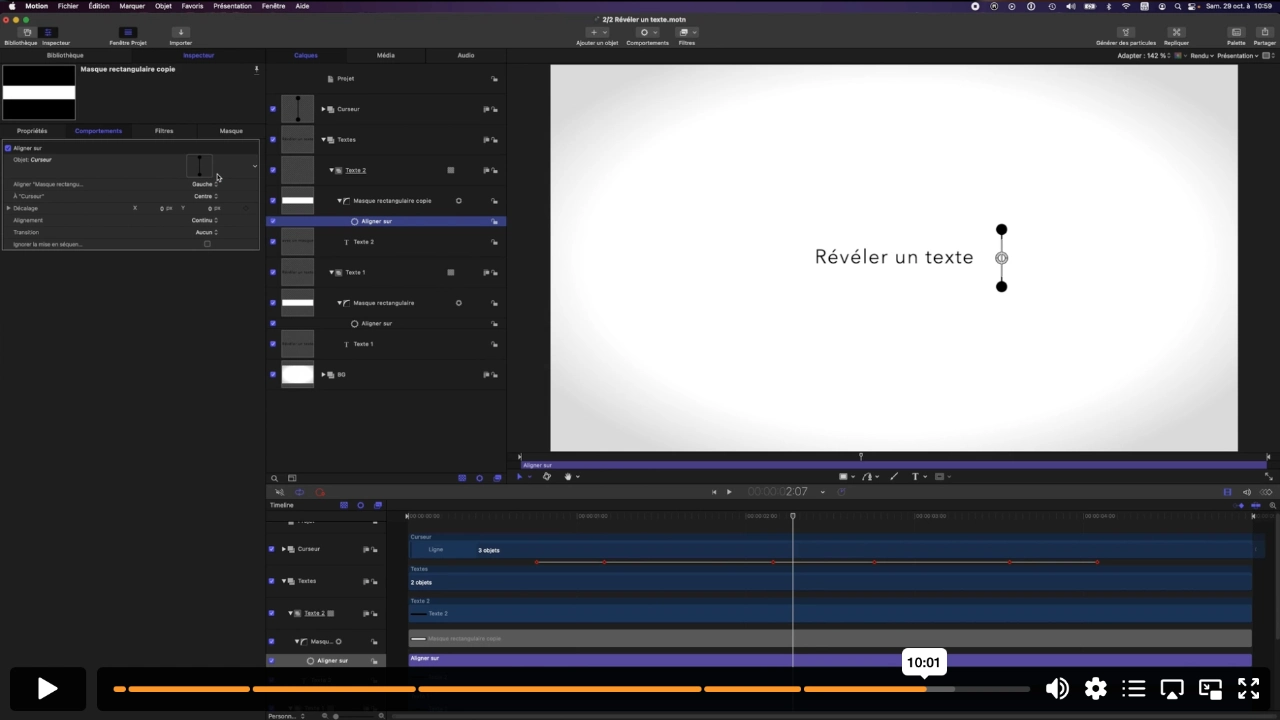Image resolution: width=1280 pixels, height=720 pixels.
Task: Click the AirPlay icon in video player
Action: pyautogui.click(x=1172, y=688)
